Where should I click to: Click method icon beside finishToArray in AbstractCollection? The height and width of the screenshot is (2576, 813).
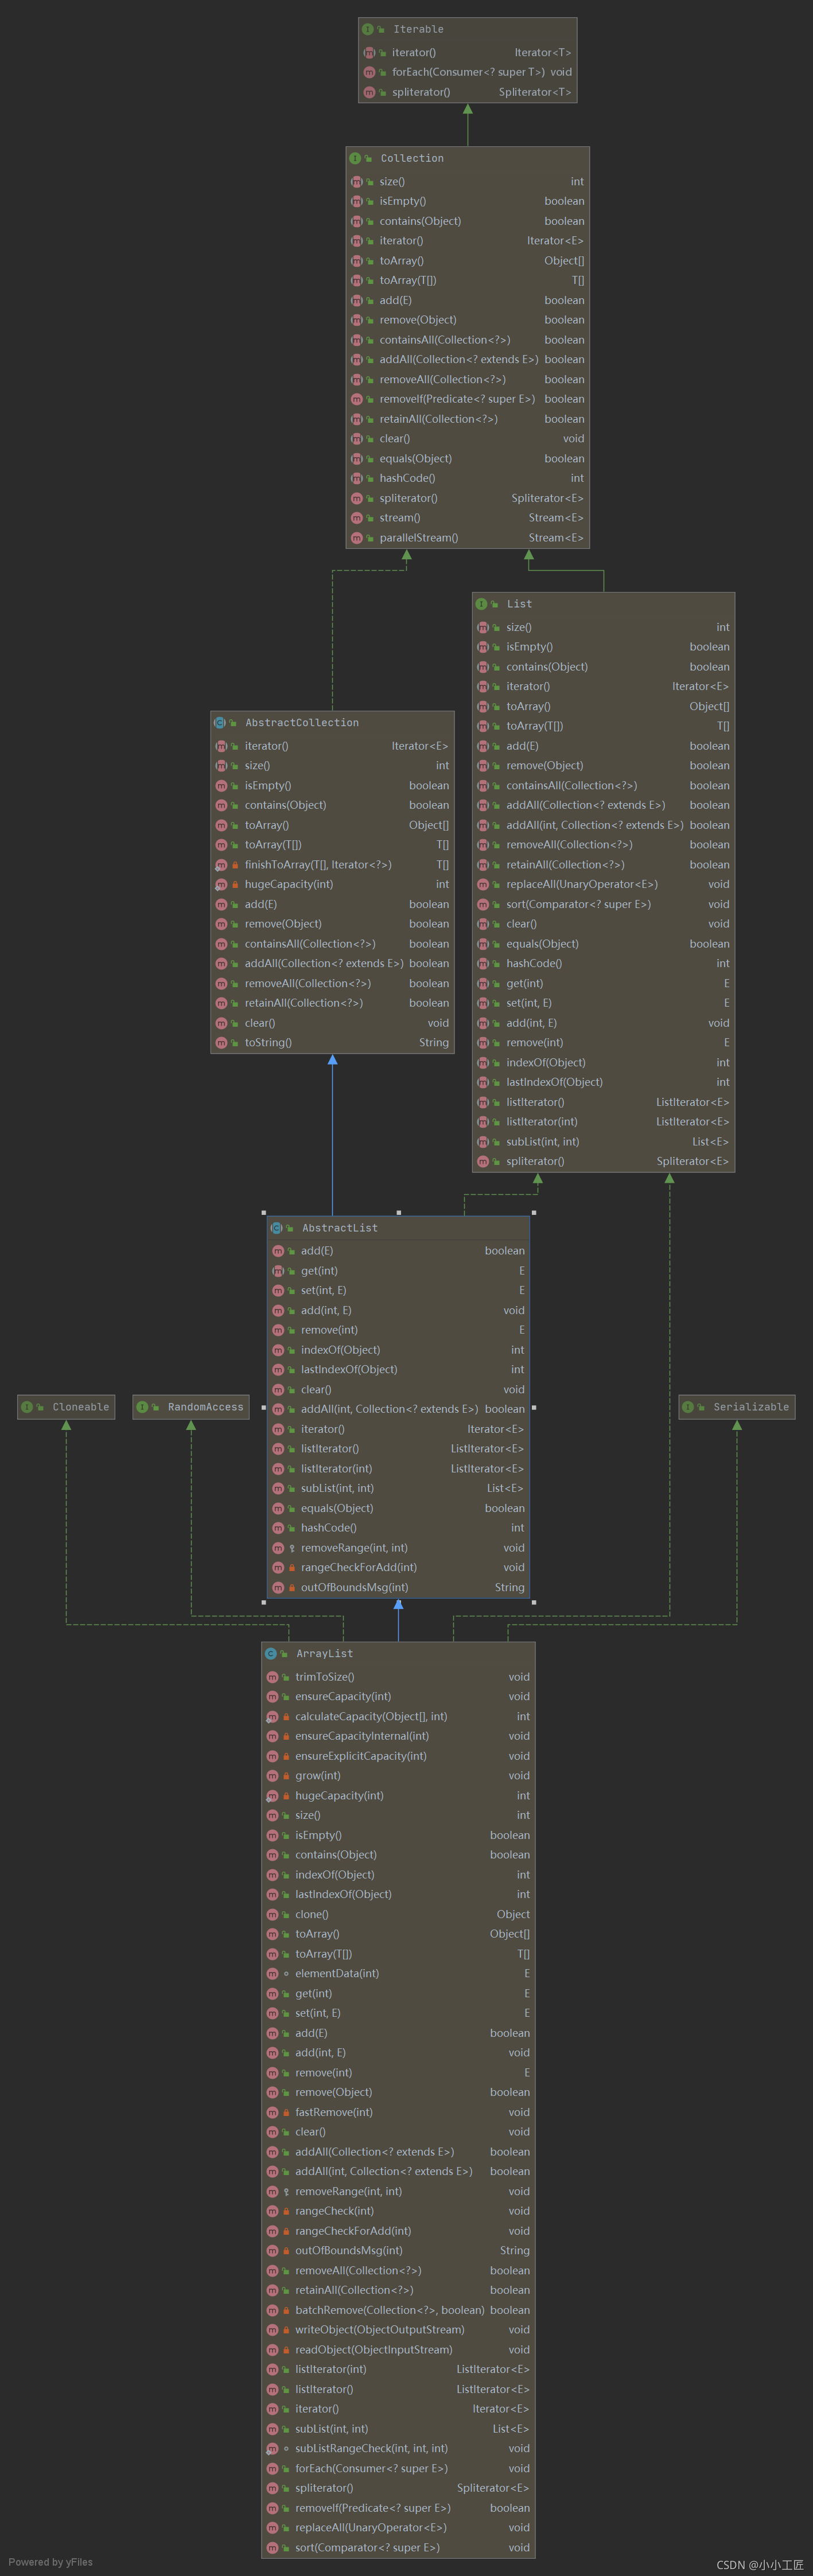(221, 865)
